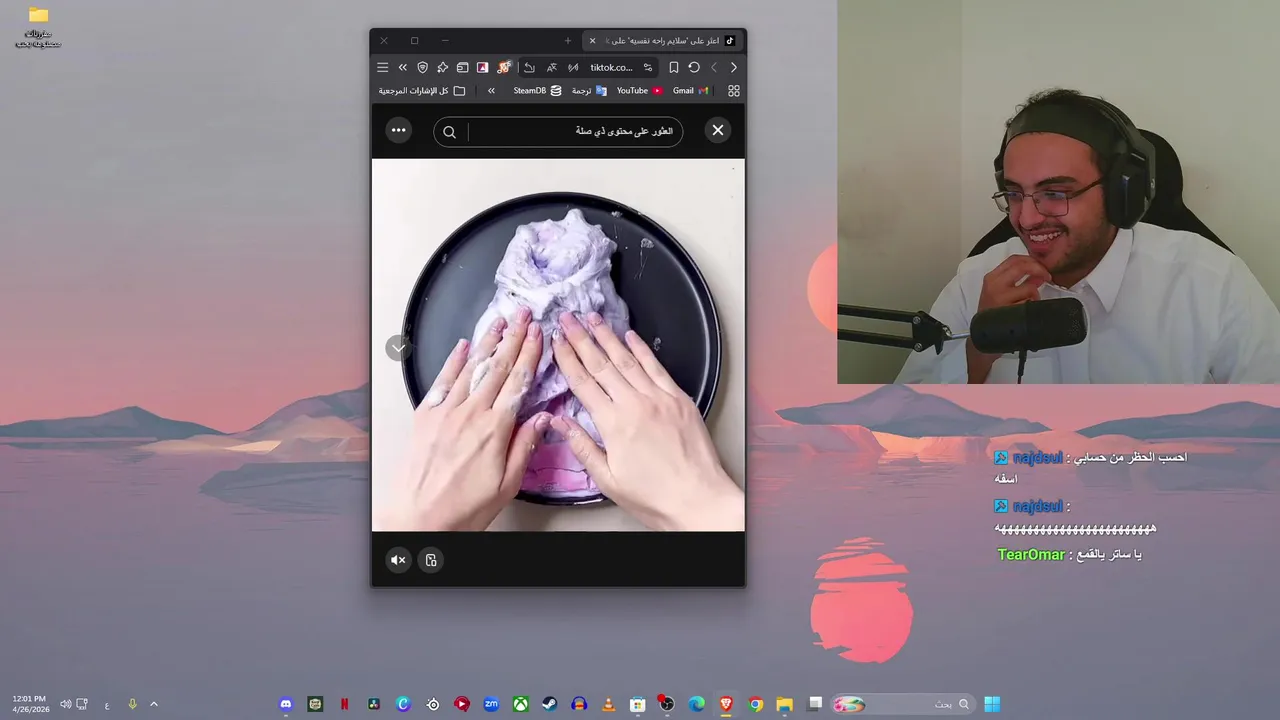The image size is (1280, 720).
Task: Open VLC media player from the taskbar
Action: coord(608,704)
